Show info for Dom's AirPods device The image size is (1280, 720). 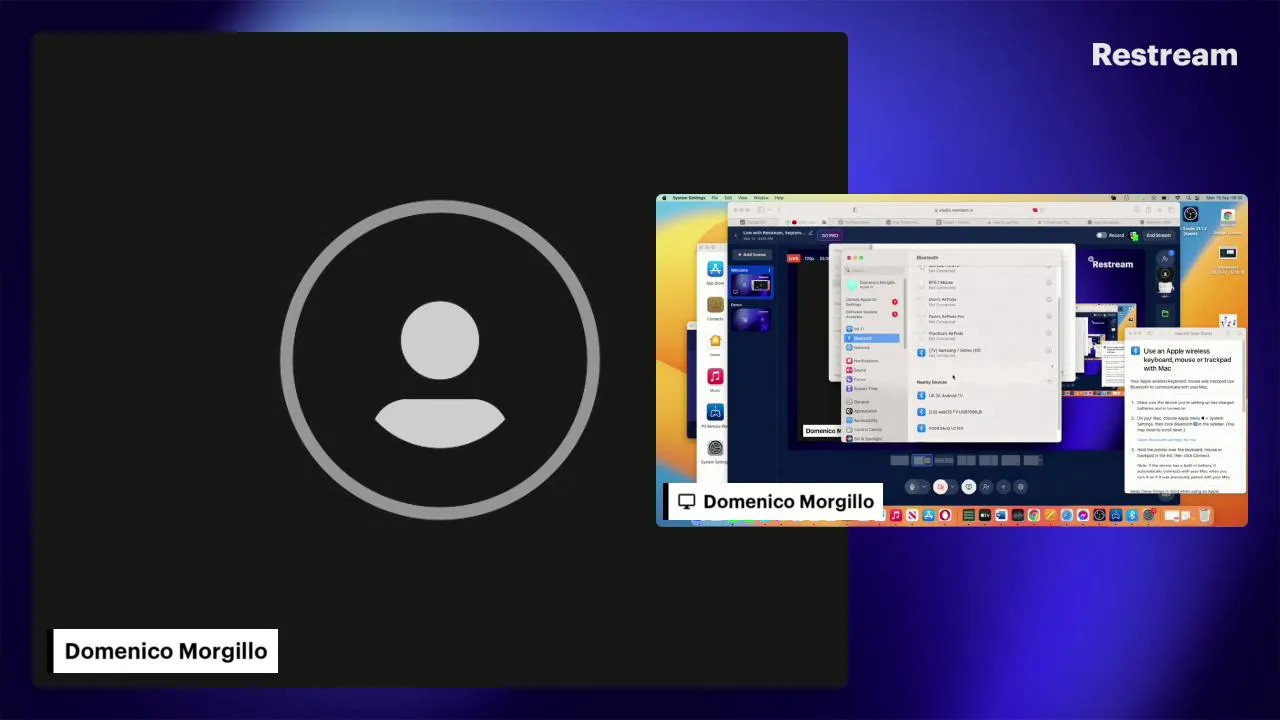pyautogui.click(x=1049, y=300)
